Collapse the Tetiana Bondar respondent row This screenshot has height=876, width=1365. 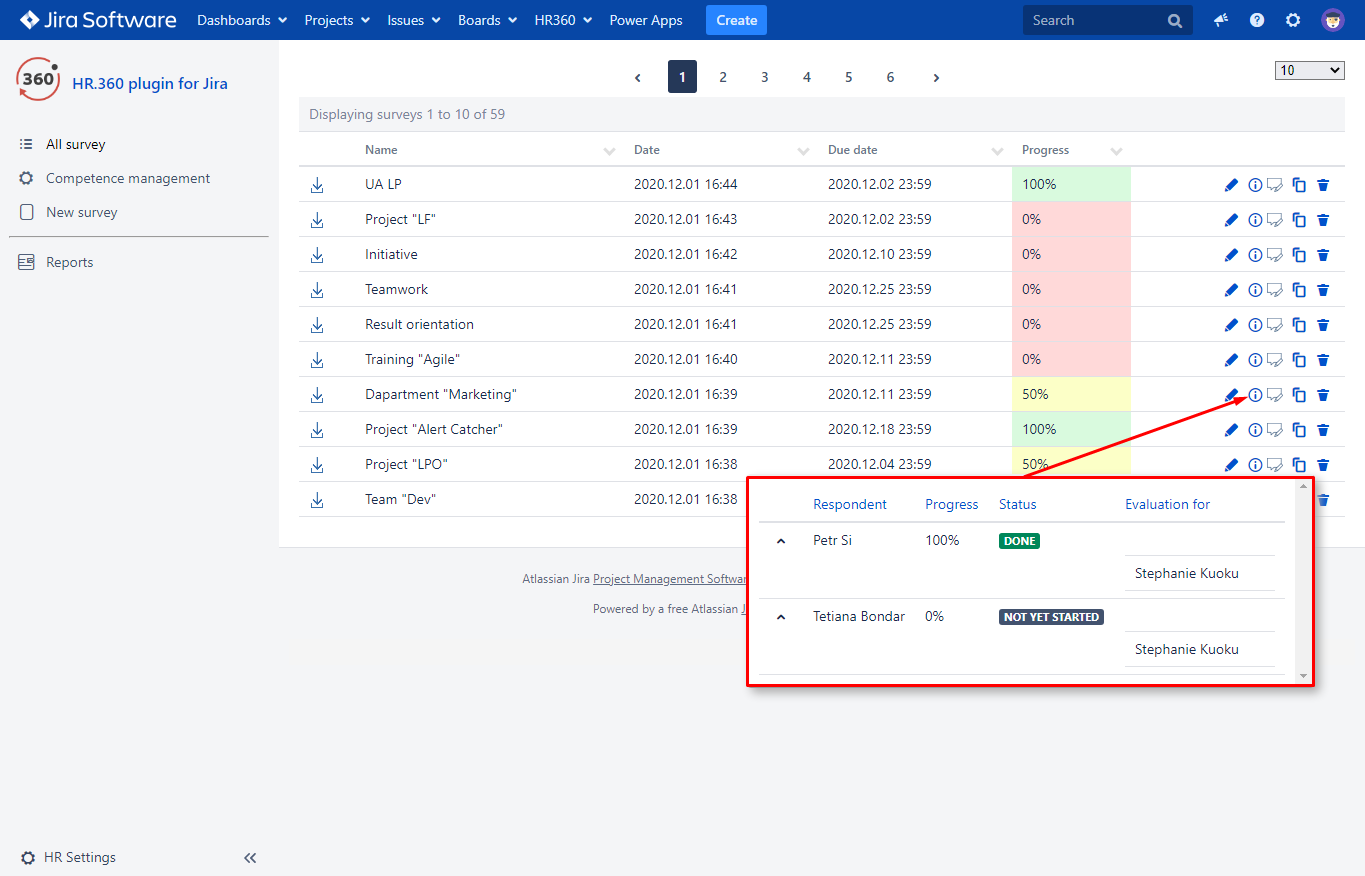pyautogui.click(x=781, y=617)
